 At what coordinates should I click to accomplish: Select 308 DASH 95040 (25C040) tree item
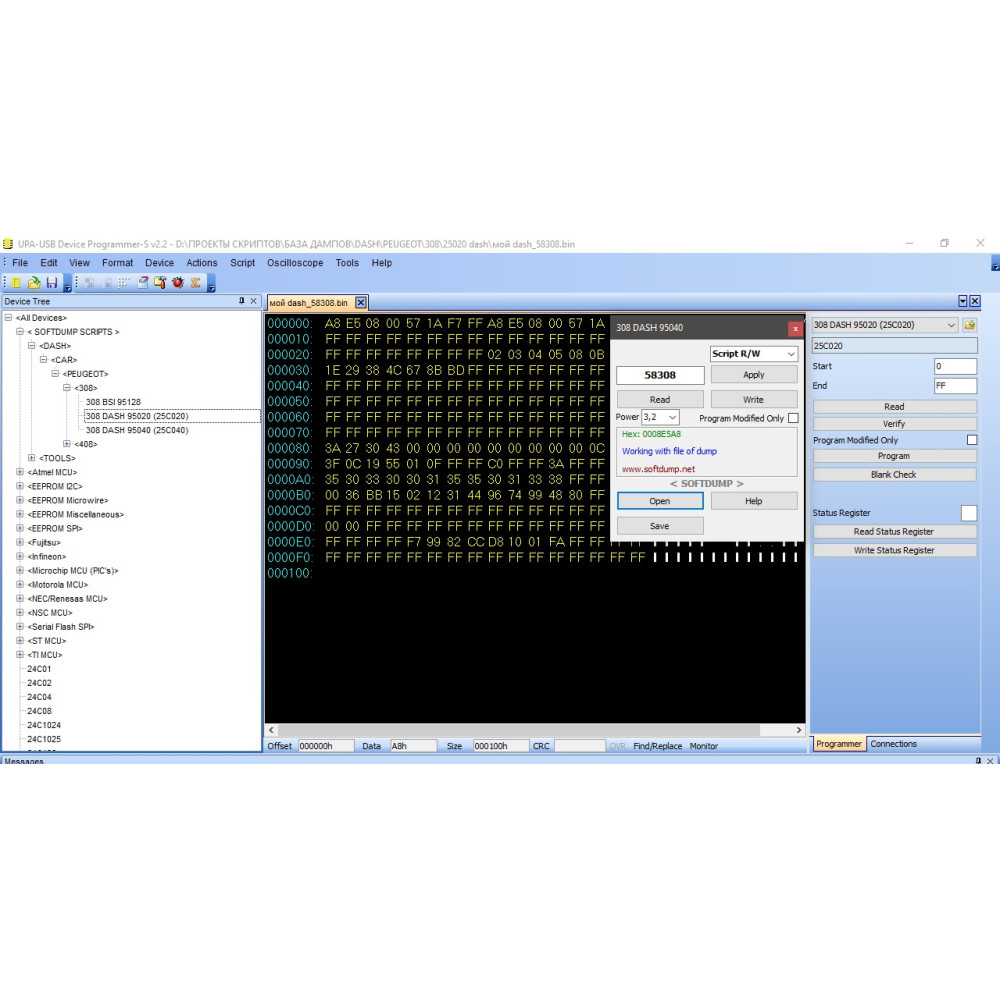pos(137,430)
